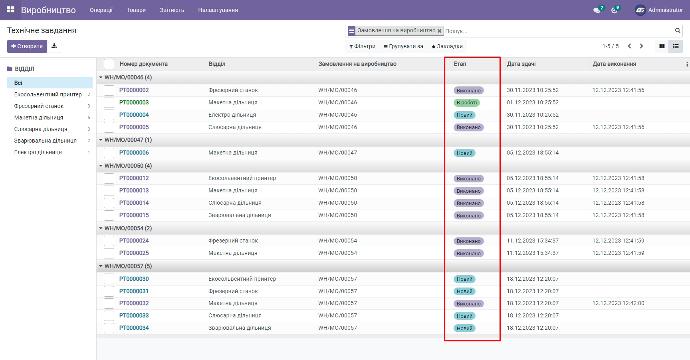
Task: Go to next page with pager arrow
Action: [641, 46]
